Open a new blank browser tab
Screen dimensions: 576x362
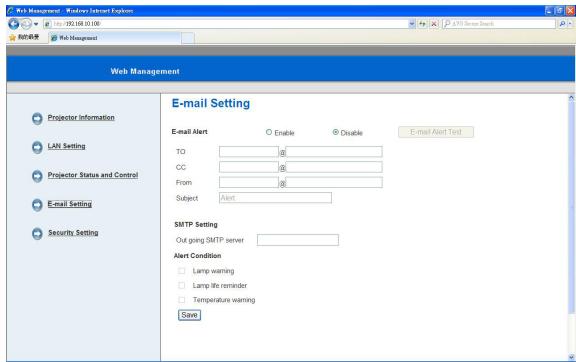click(x=188, y=38)
